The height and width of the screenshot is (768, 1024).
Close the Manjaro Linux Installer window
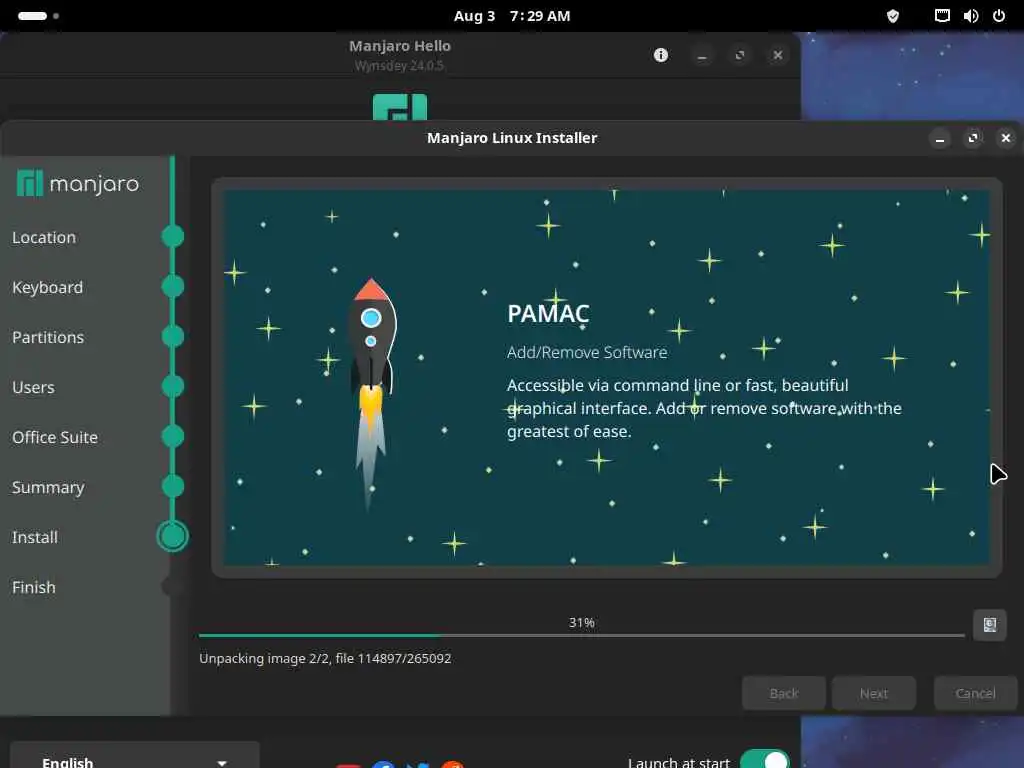[1006, 138]
